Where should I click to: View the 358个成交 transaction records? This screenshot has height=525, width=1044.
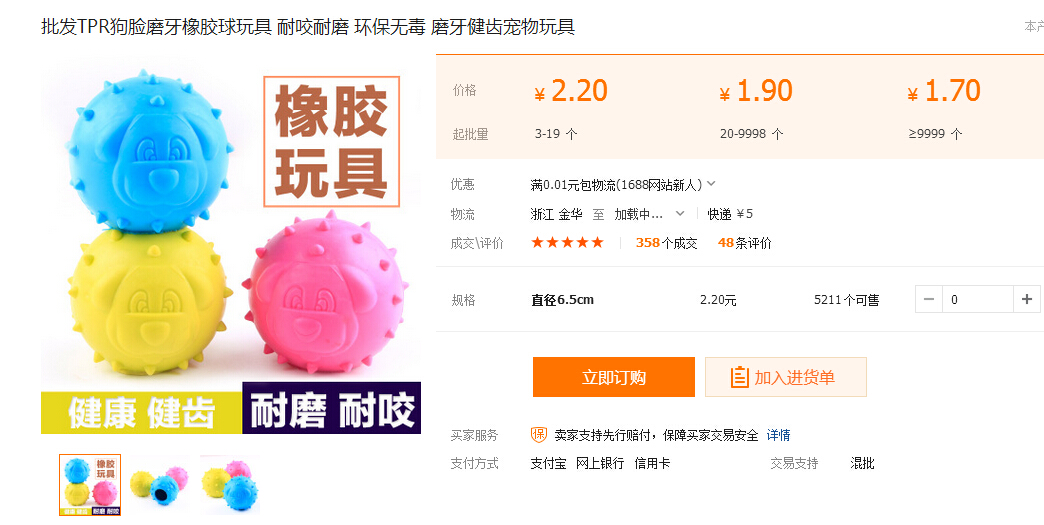point(666,243)
